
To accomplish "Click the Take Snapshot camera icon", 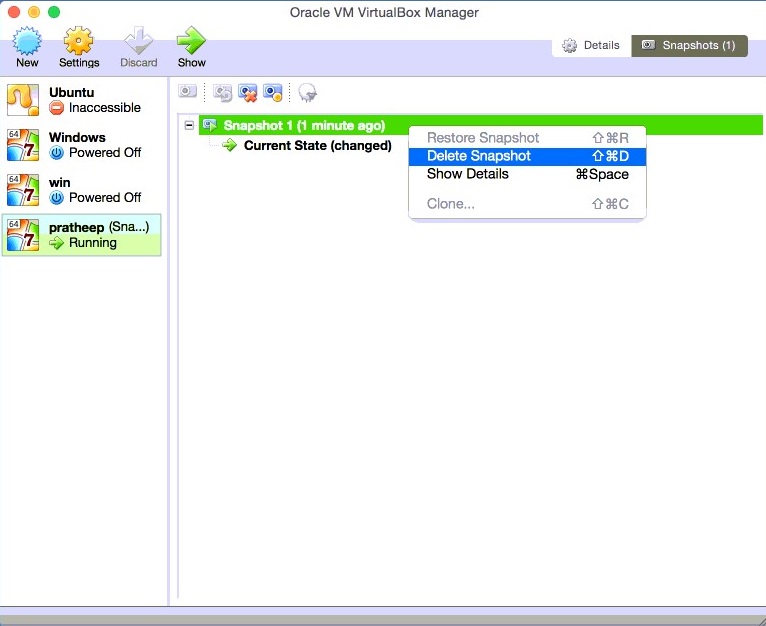I will (187, 91).
